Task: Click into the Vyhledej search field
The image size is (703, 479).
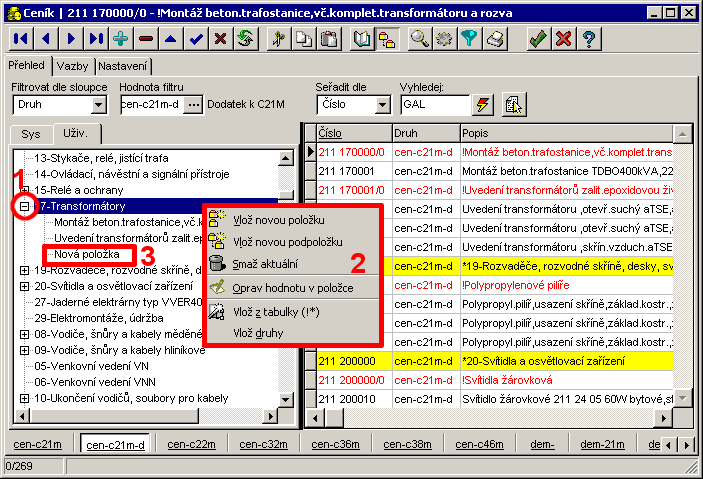Action: pos(432,104)
